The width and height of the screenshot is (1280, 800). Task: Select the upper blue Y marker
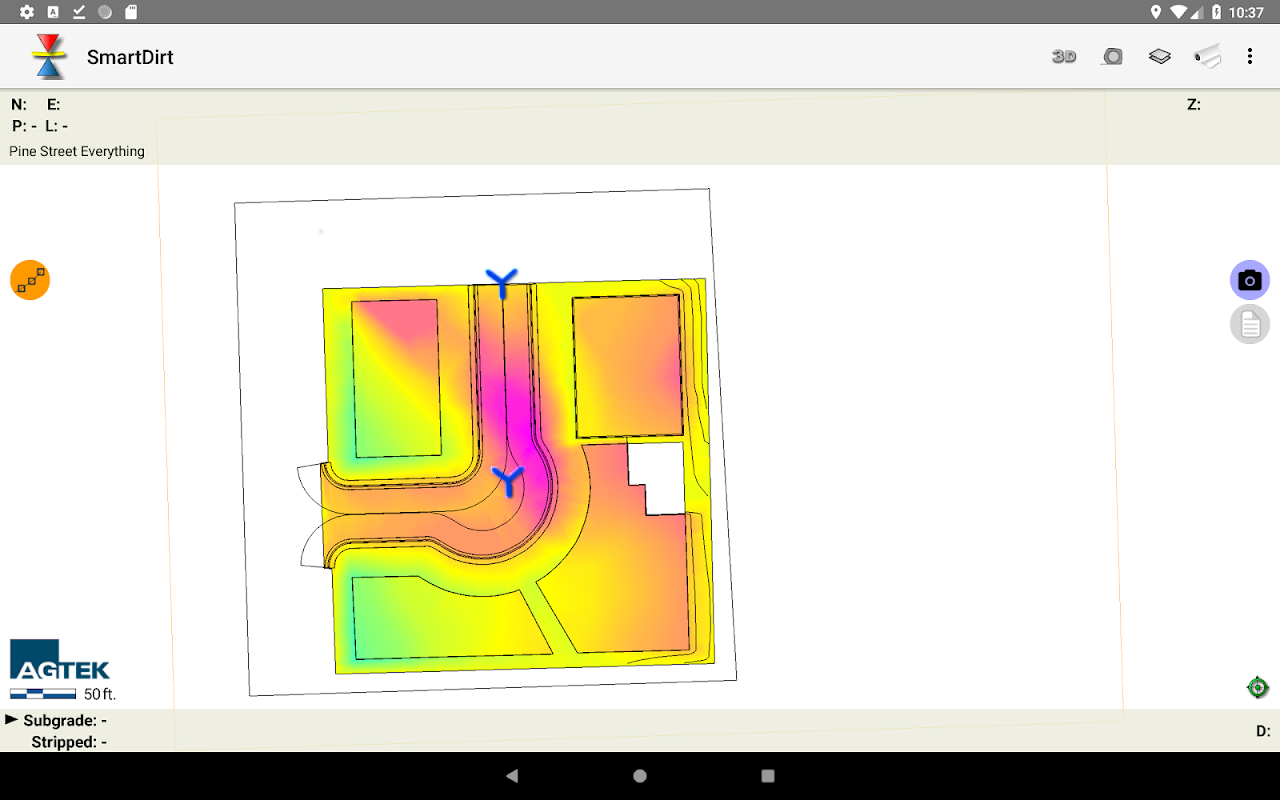(501, 282)
